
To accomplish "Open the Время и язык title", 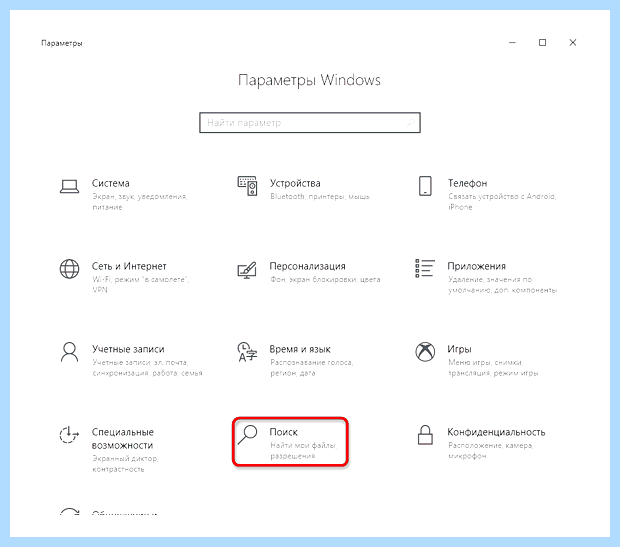I will point(300,349).
